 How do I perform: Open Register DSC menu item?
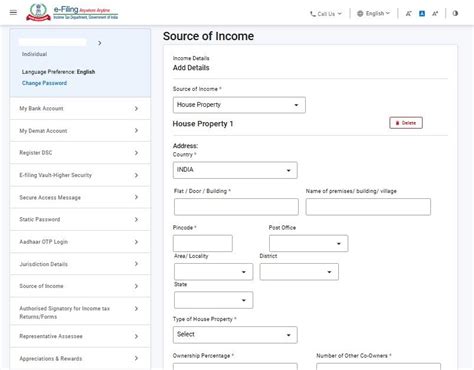coord(80,153)
